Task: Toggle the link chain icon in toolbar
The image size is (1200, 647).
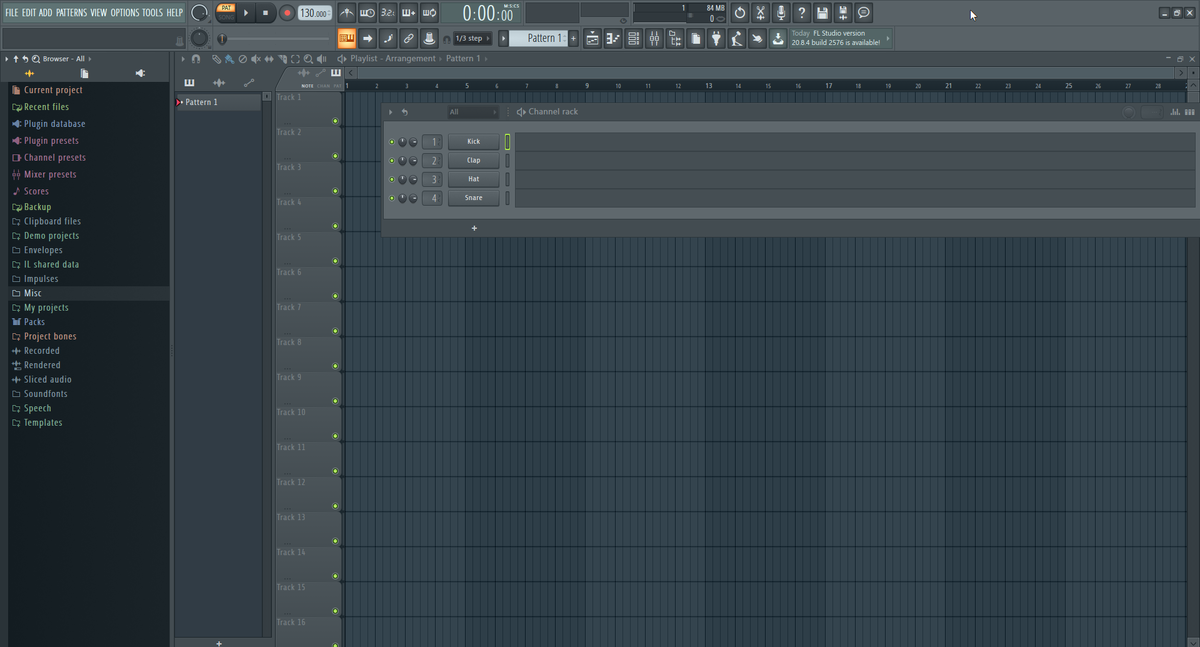Action: tap(408, 38)
